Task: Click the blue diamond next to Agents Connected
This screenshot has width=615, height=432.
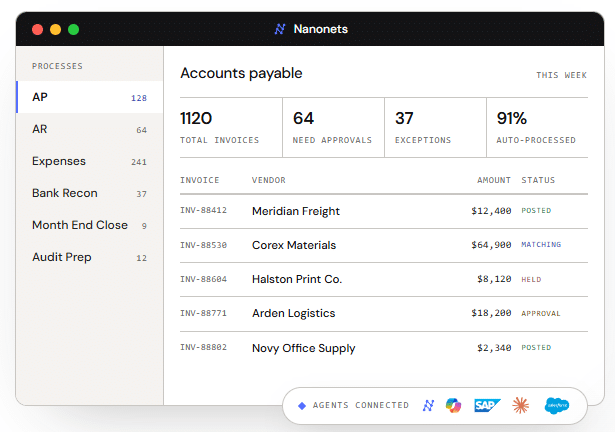Action: (x=302, y=406)
